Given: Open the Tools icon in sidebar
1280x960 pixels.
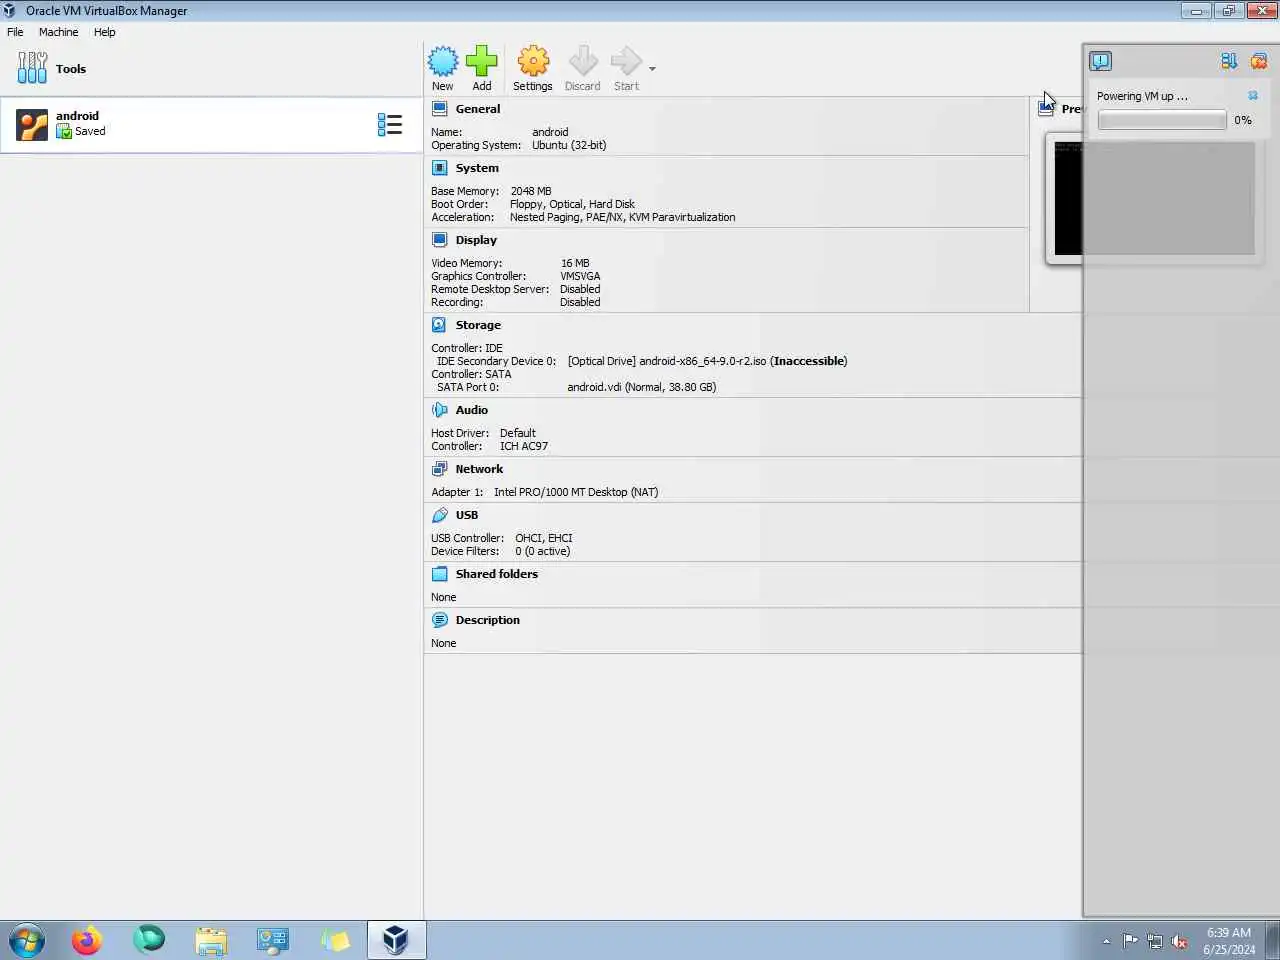Looking at the screenshot, I should coord(32,68).
